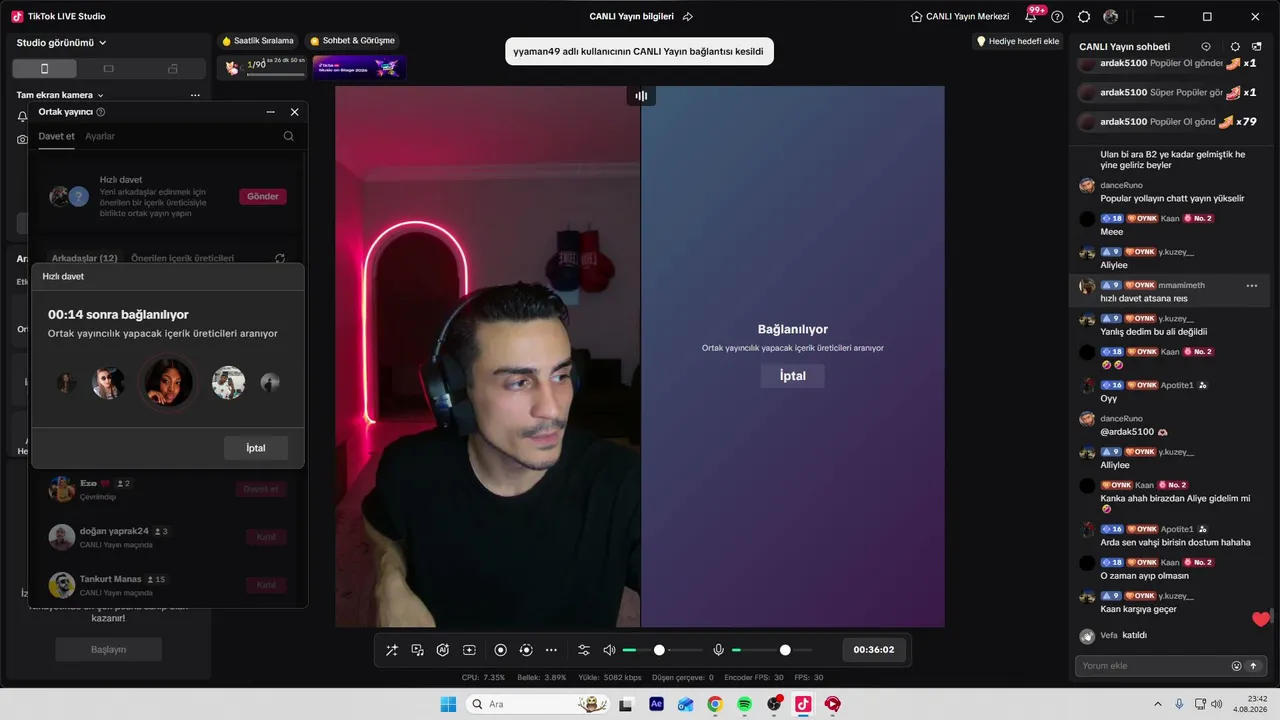Viewport: 1280px width, 720px height.
Task: Adjust the speaker volume slider handle
Action: [x=659, y=650]
